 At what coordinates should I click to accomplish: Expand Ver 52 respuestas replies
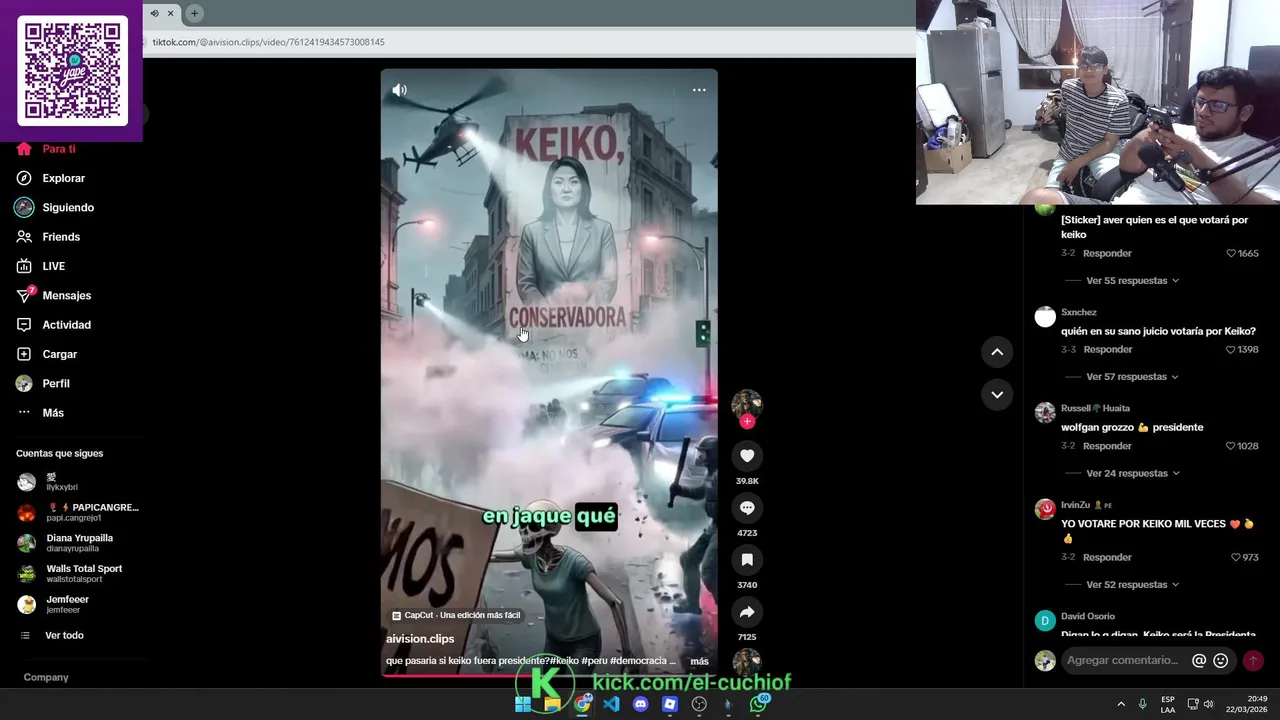1132,584
